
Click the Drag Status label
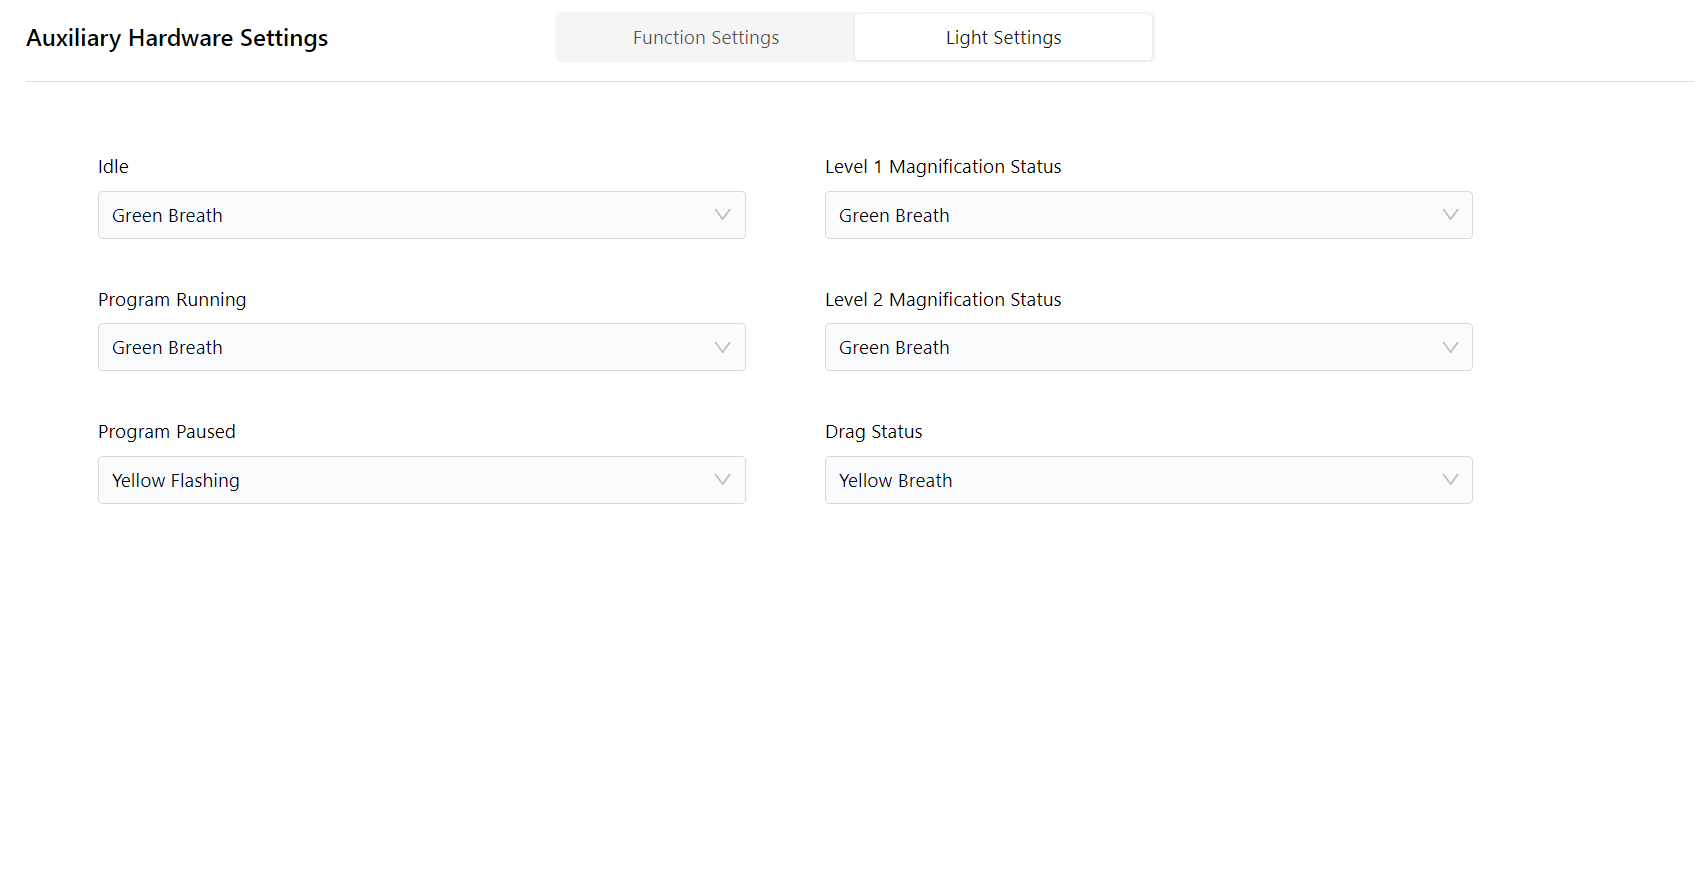point(873,432)
